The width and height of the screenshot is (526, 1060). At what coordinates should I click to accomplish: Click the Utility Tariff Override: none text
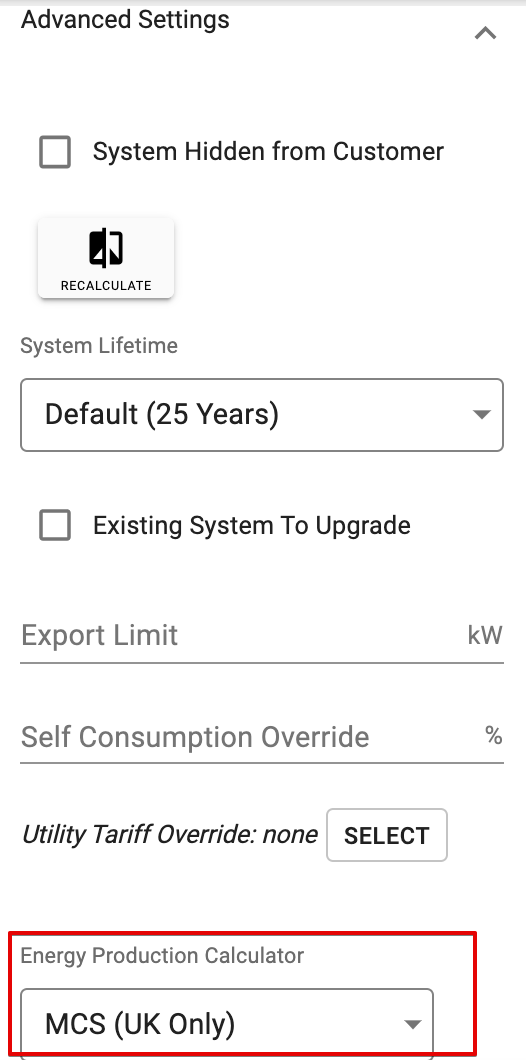170,834
